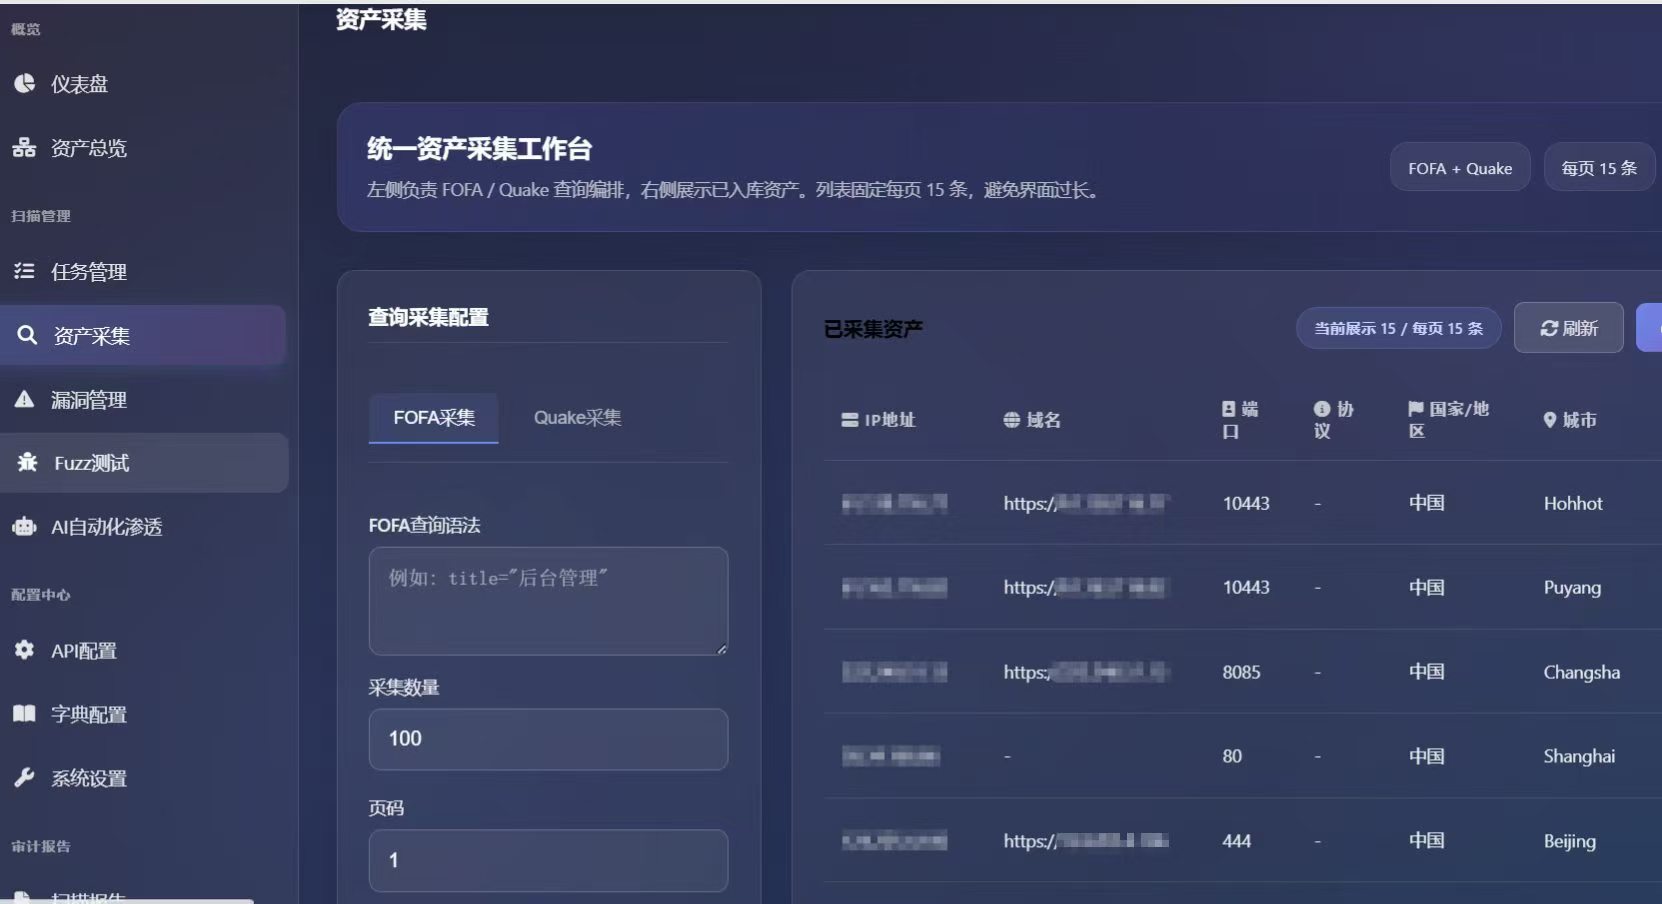Click the API配置 gear icon
The width and height of the screenshot is (1662, 904).
click(25, 650)
